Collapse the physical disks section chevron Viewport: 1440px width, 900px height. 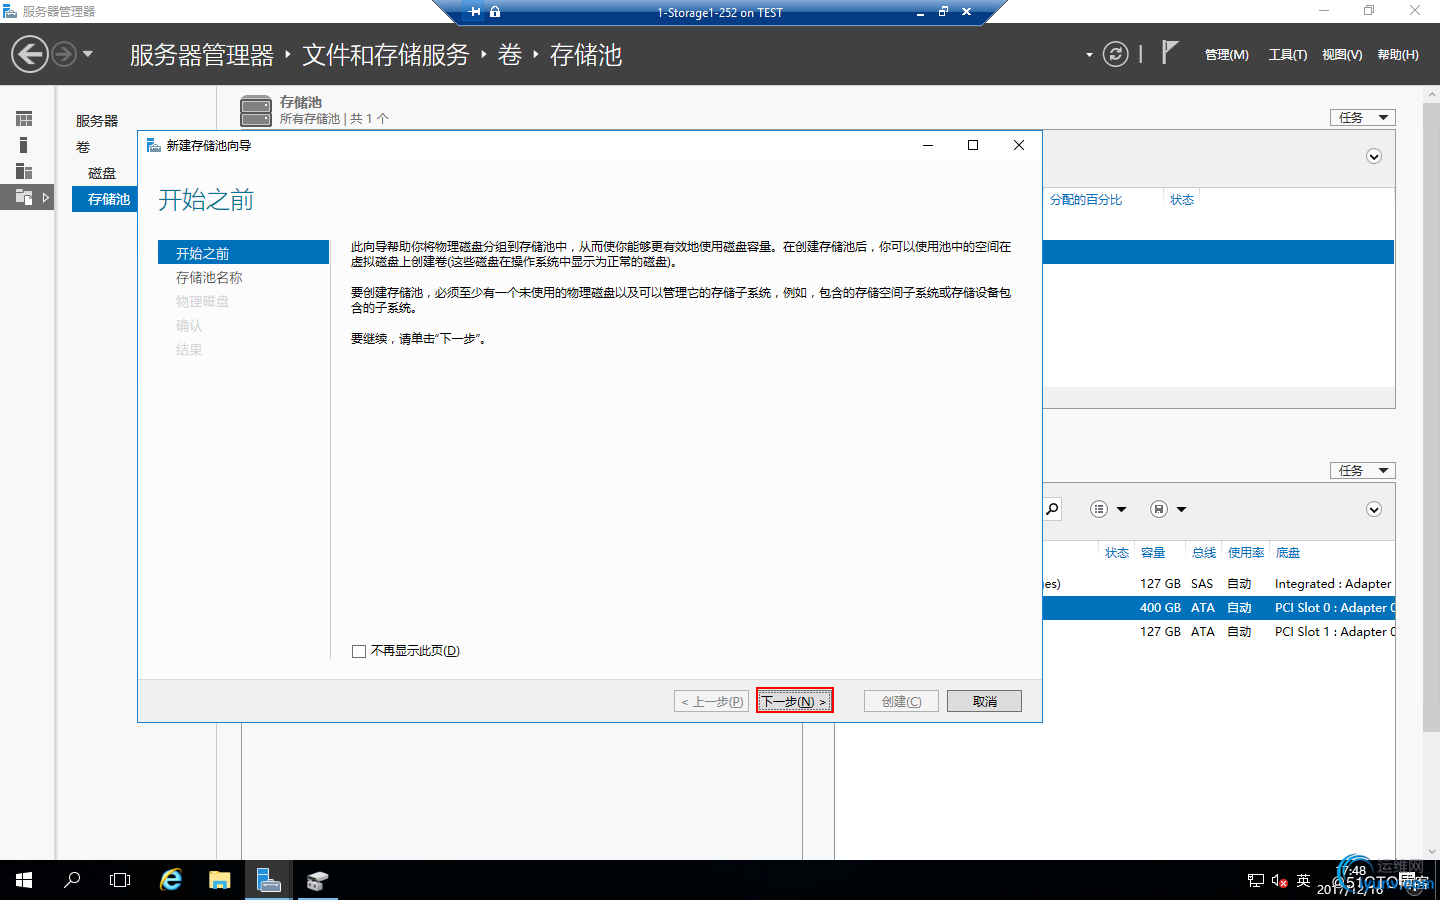point(1374,510)
